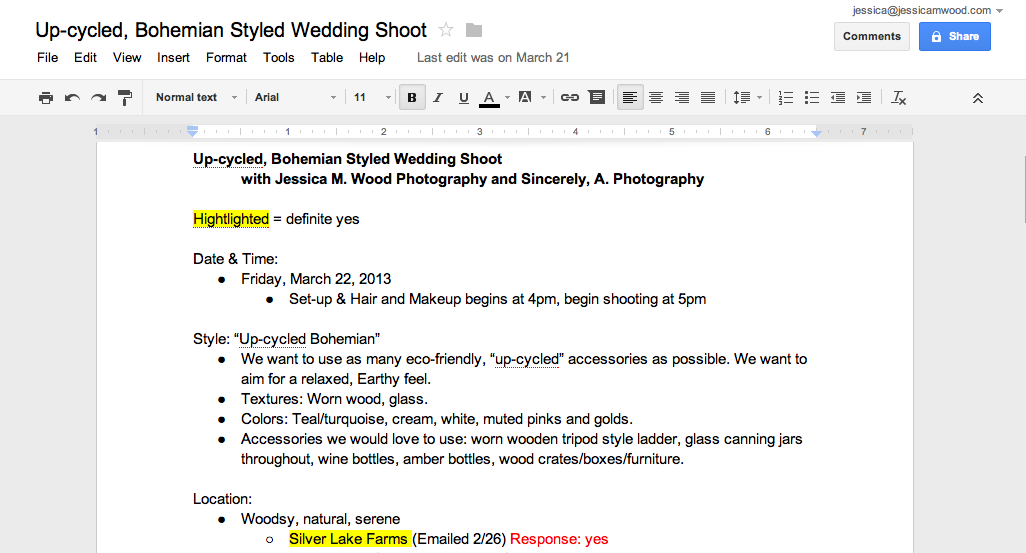The height and width of the screenshot is (553, 1026).
Task: Open the Format menu
Action: (226, 58)
